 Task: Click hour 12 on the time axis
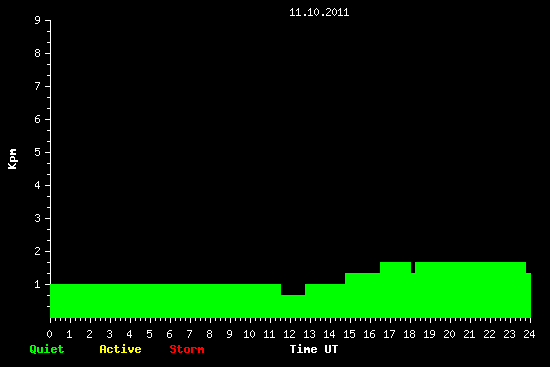point(289,334)
